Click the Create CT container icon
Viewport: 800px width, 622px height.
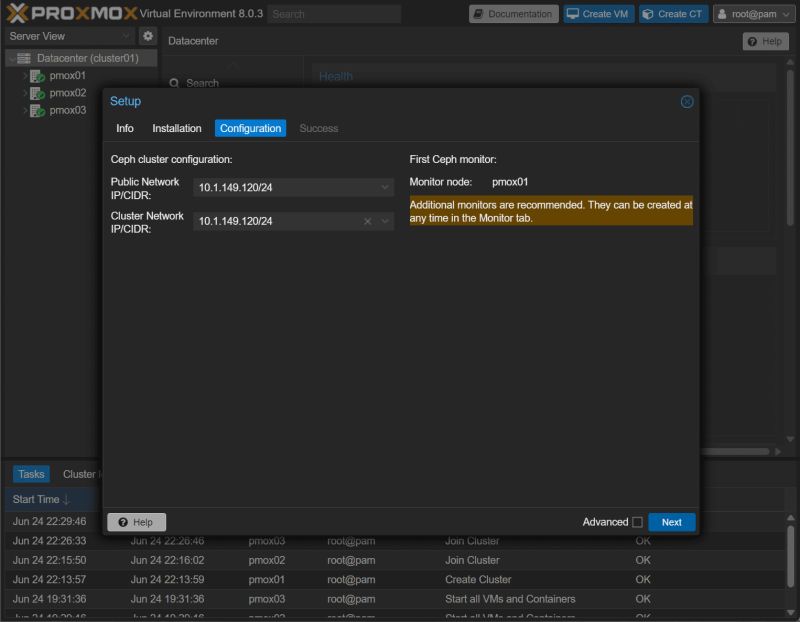point(649,13)
